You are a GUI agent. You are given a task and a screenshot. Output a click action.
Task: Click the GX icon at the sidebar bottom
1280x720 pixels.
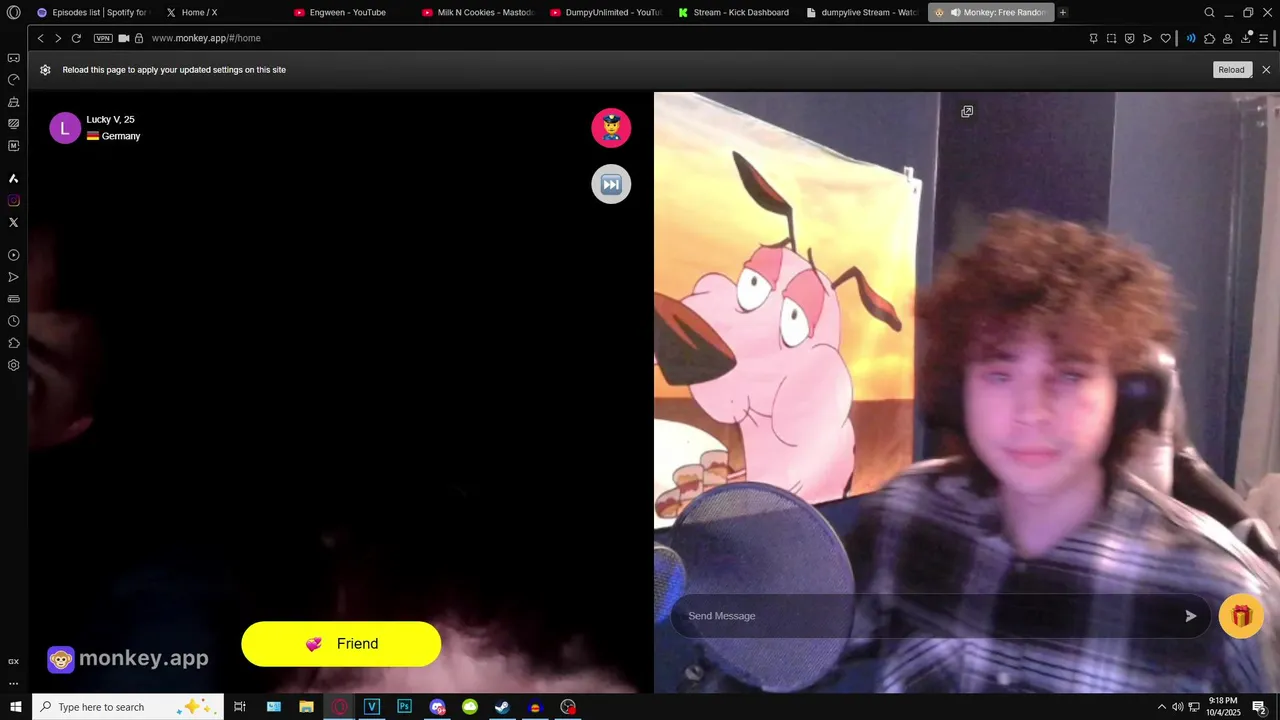[x=13, y=661]
